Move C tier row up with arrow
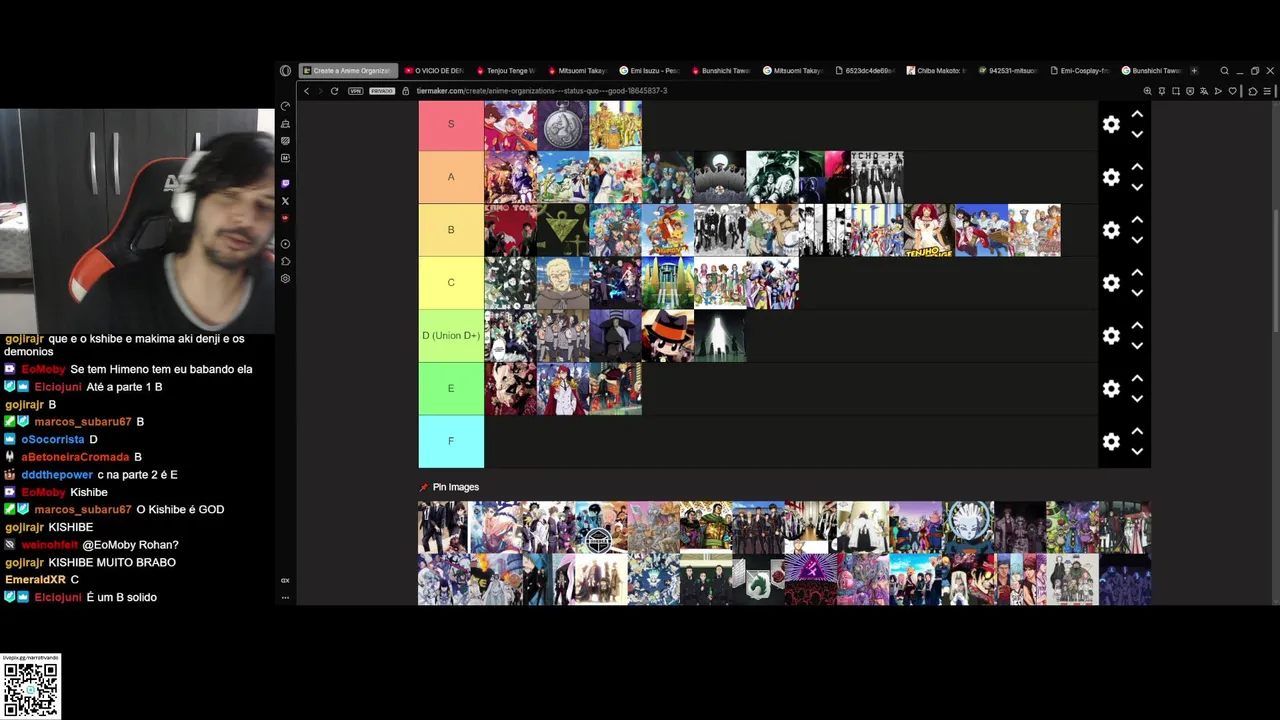 [x=1137, y=273]
